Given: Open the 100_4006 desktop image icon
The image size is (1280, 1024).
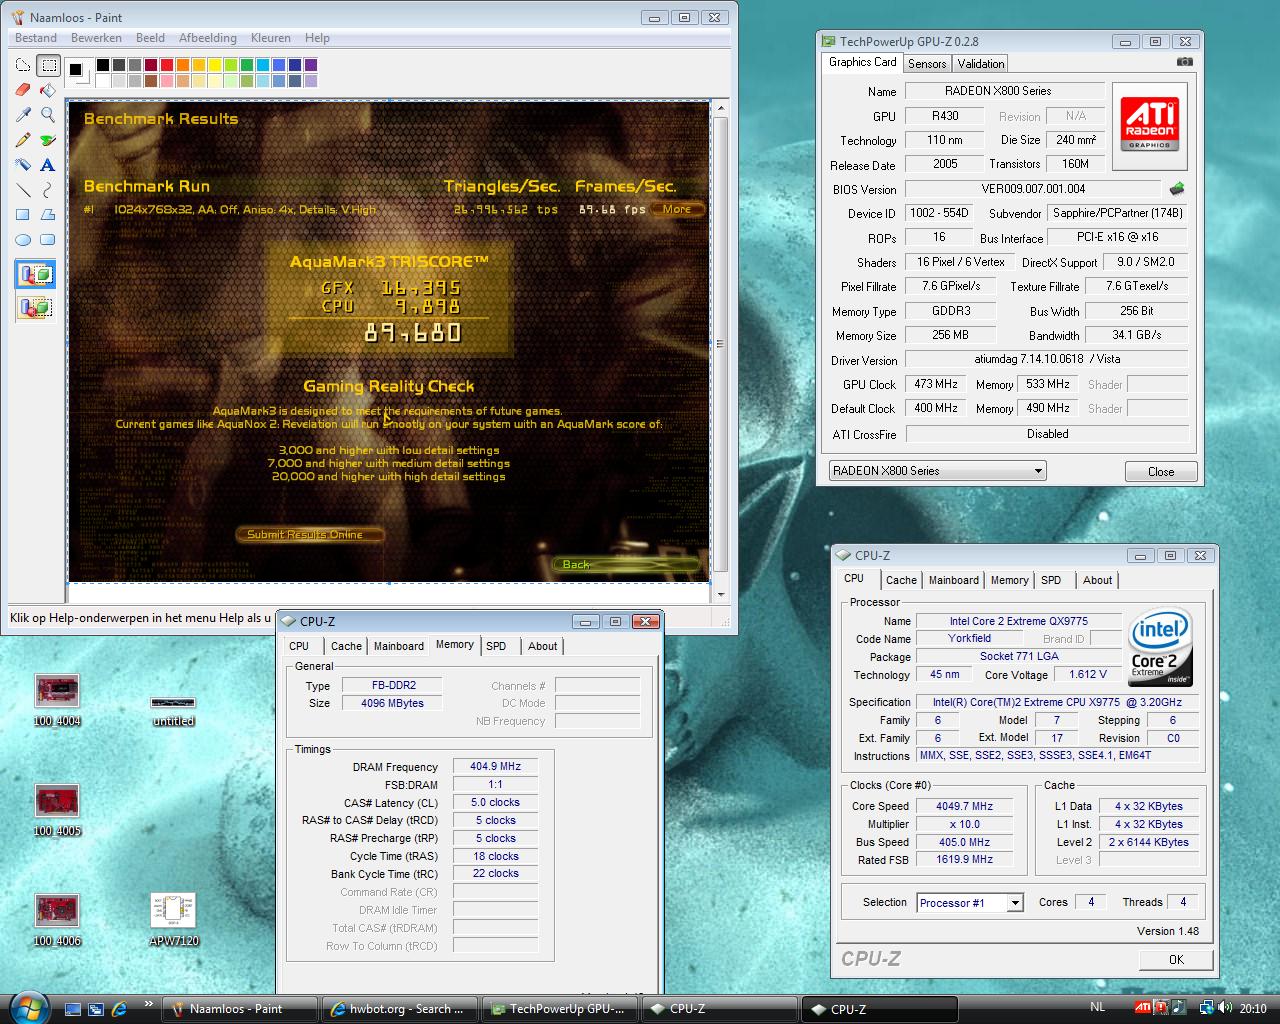Looking at the screenshot, I should 57,919.
